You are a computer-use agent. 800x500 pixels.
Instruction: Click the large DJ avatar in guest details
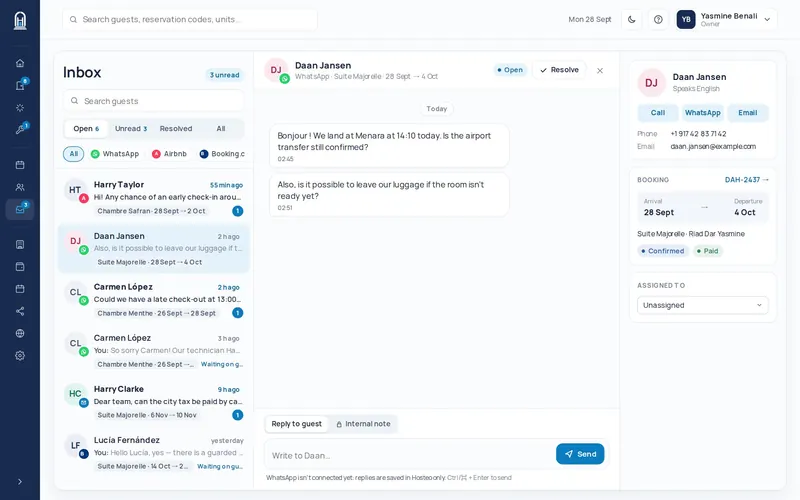click(652, 83)
